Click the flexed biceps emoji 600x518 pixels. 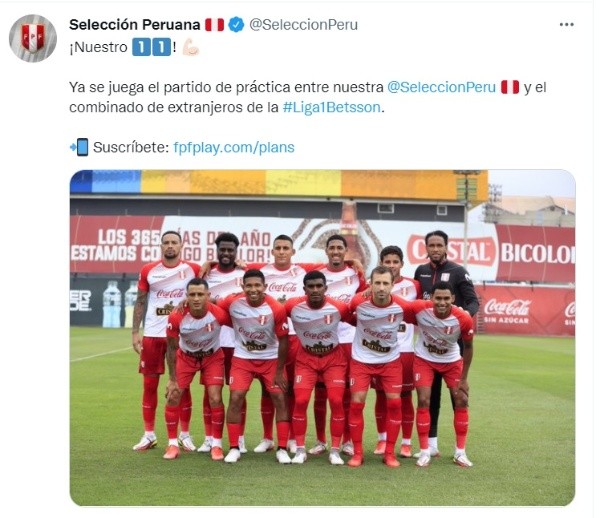click(191, 47)
